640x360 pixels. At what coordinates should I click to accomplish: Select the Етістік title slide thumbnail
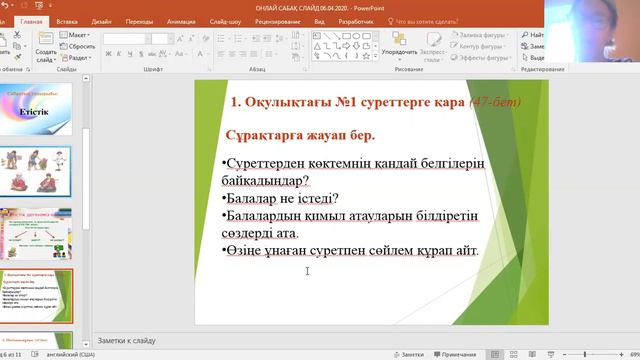point(36,109)
